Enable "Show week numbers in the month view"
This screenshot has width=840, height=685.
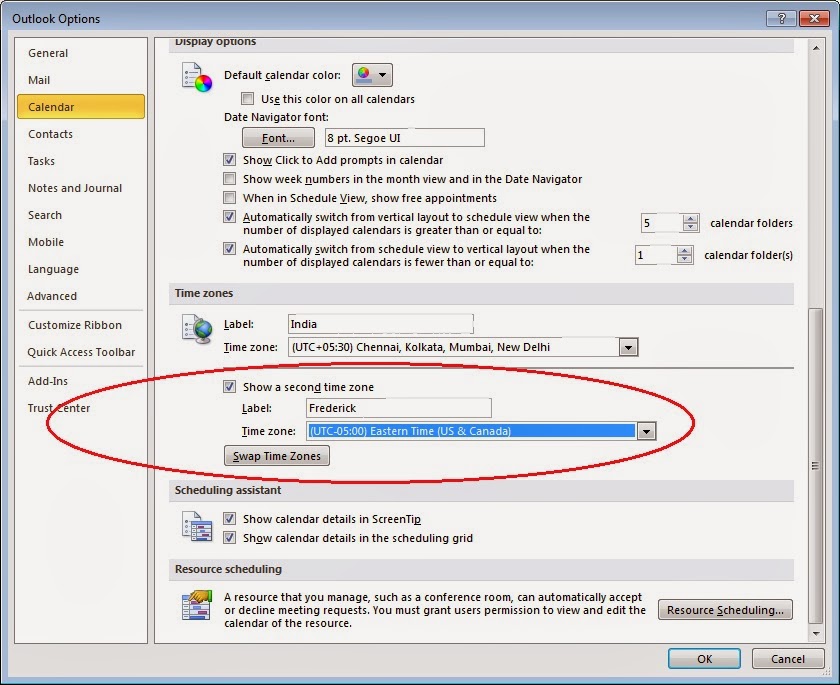pos(230,179)
